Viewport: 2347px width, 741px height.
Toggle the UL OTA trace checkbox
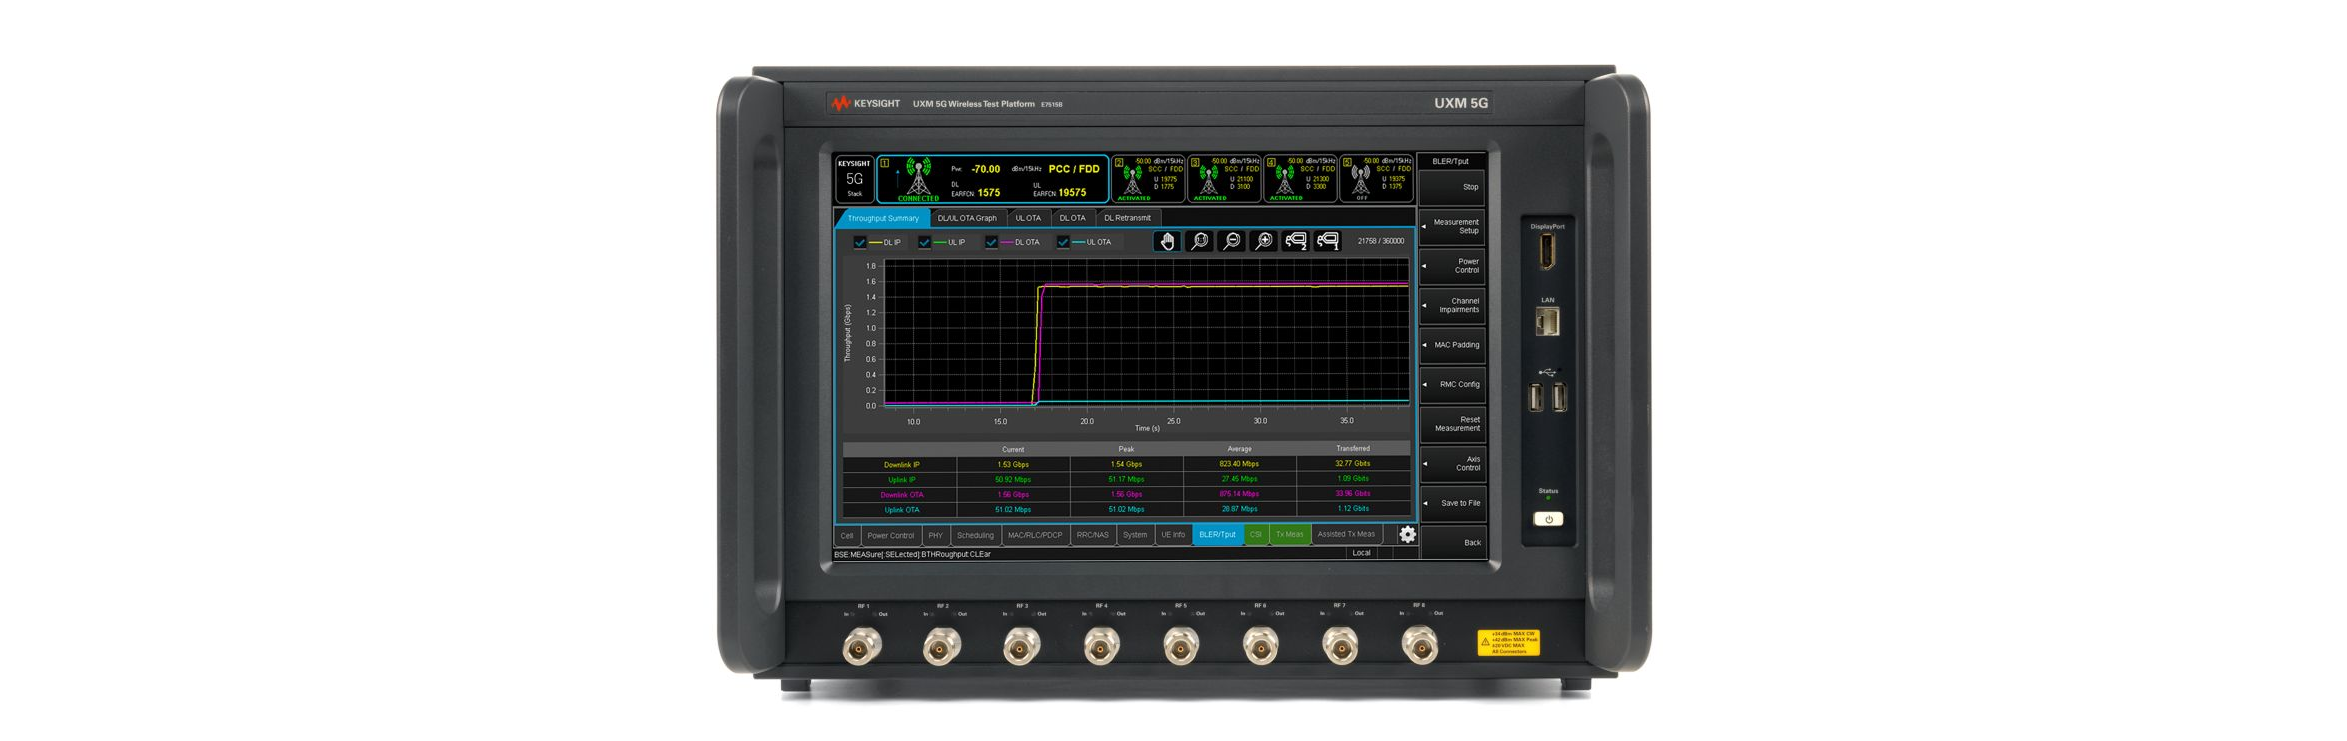(1063, 242)
